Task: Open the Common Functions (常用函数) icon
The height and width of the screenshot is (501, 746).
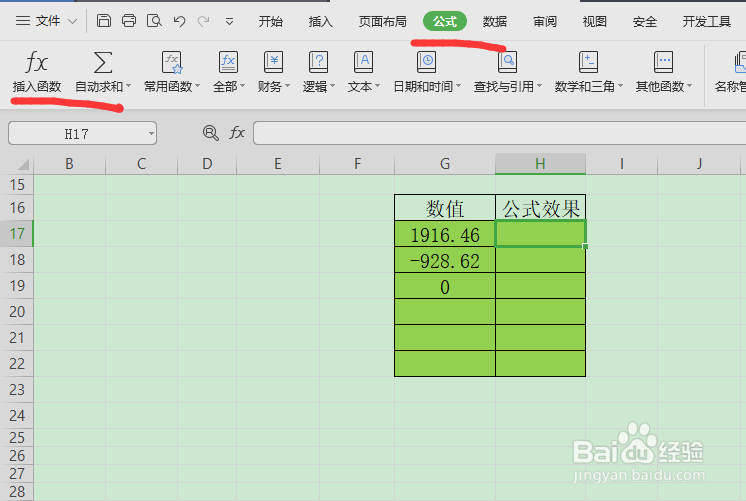Action: [x=172, y=62]
